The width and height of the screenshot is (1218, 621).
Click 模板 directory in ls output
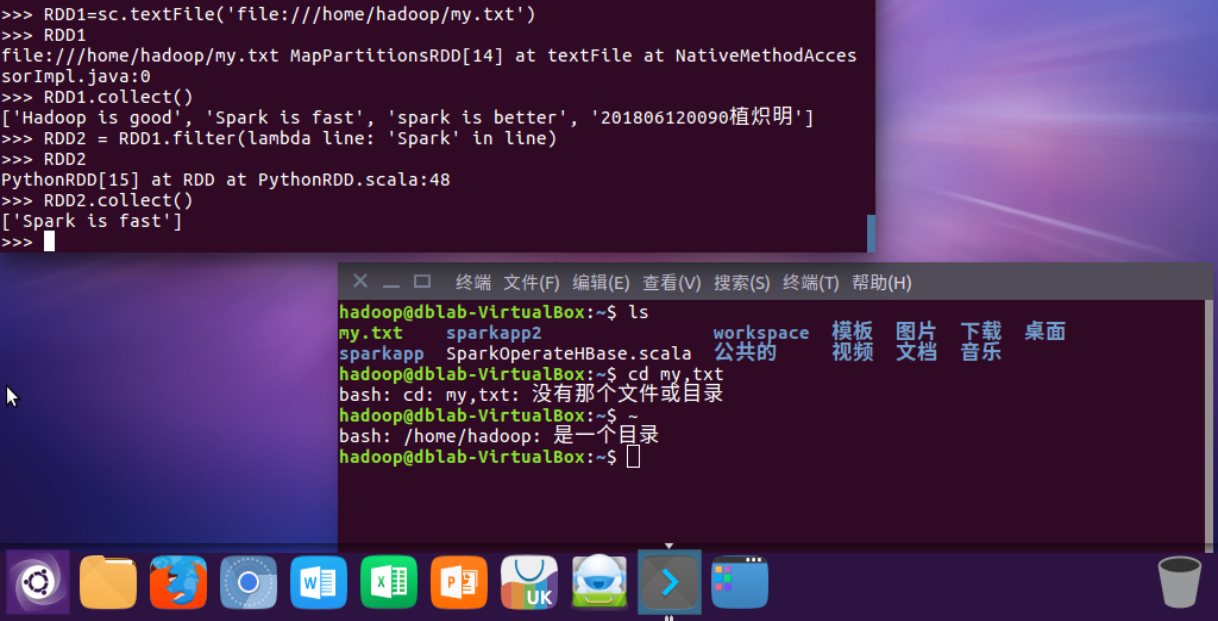[x=852, y=332]
